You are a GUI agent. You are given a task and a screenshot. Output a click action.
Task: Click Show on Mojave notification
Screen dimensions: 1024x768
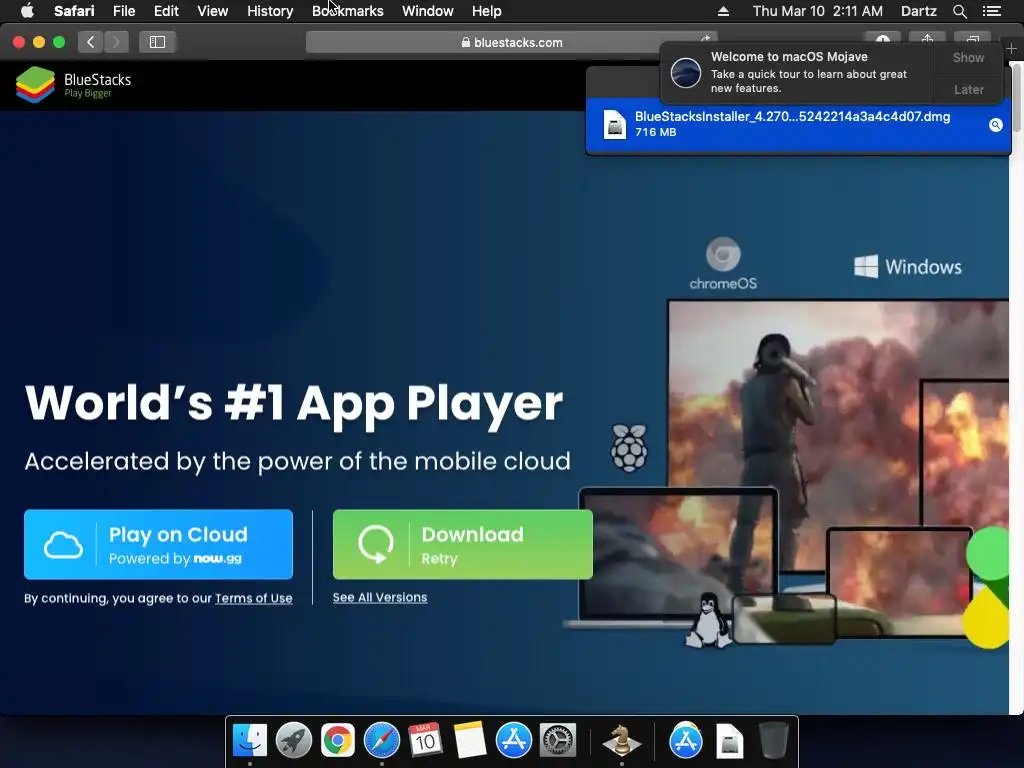pyautogui.click(x=968, y=57)
